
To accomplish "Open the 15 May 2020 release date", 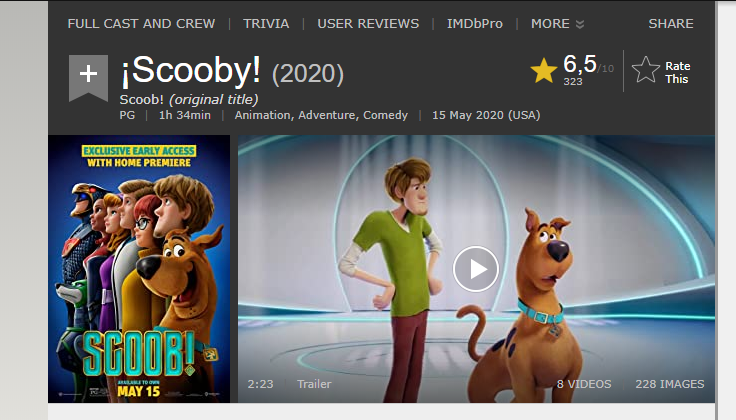I will [x=486, y=115].
